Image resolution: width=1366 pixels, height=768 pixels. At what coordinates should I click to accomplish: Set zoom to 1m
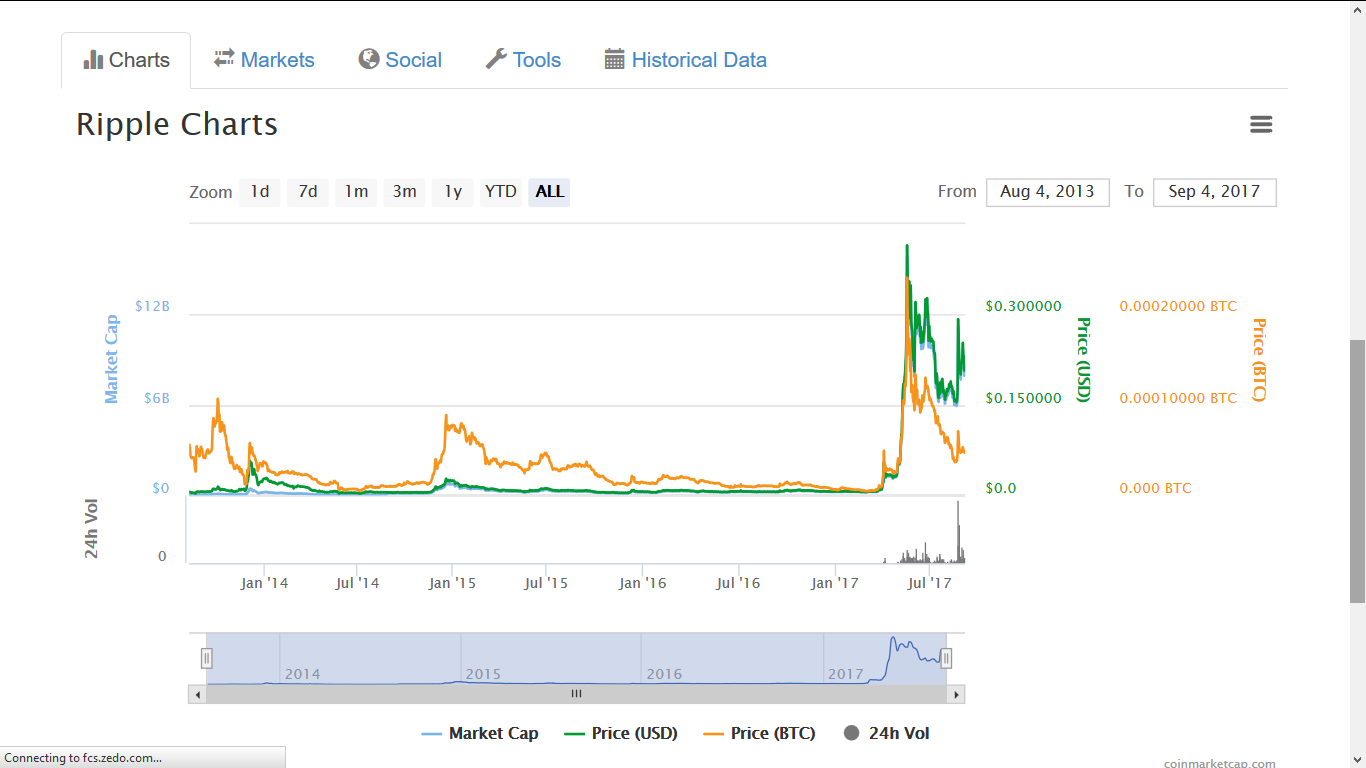click(x=356, y=192)
